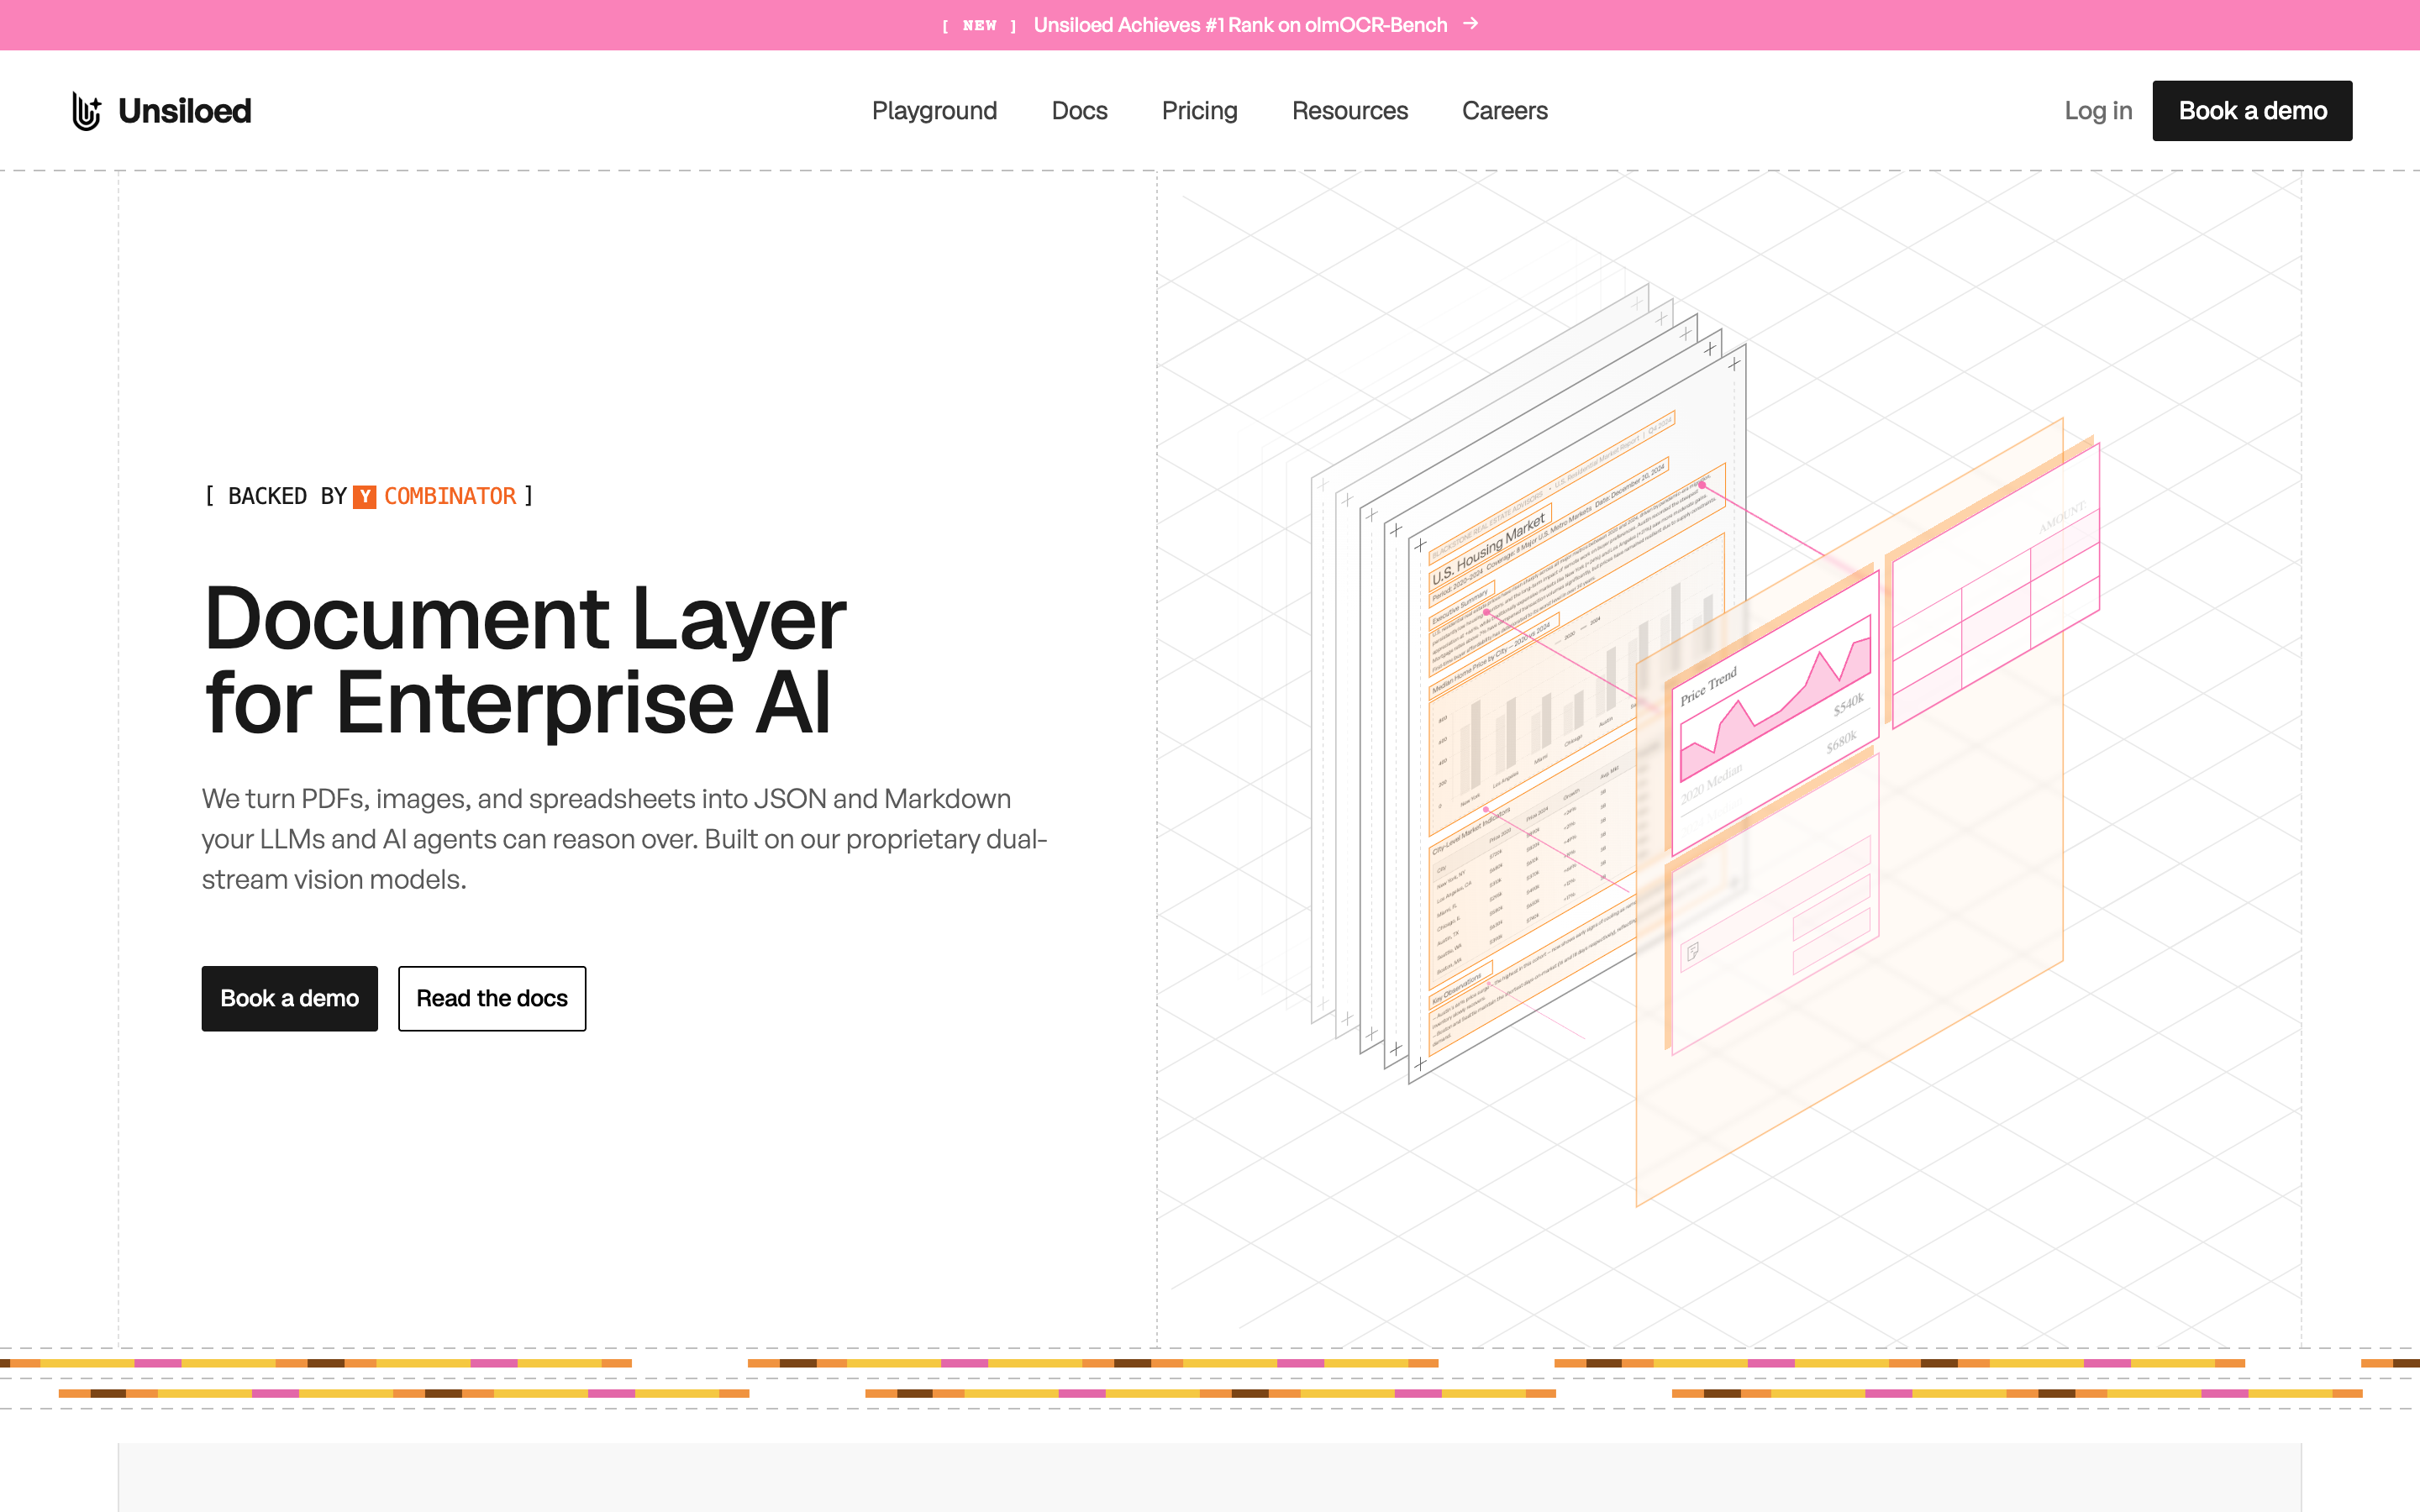Click the BACKED BY label
Image resolution: width=2420 pixels, height=1512 pixels.
pos(287,497)
